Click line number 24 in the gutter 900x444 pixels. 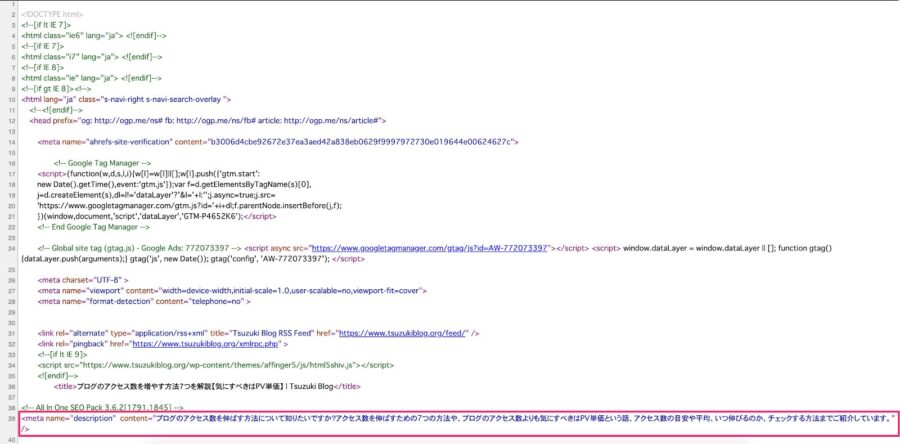[13, 249]
